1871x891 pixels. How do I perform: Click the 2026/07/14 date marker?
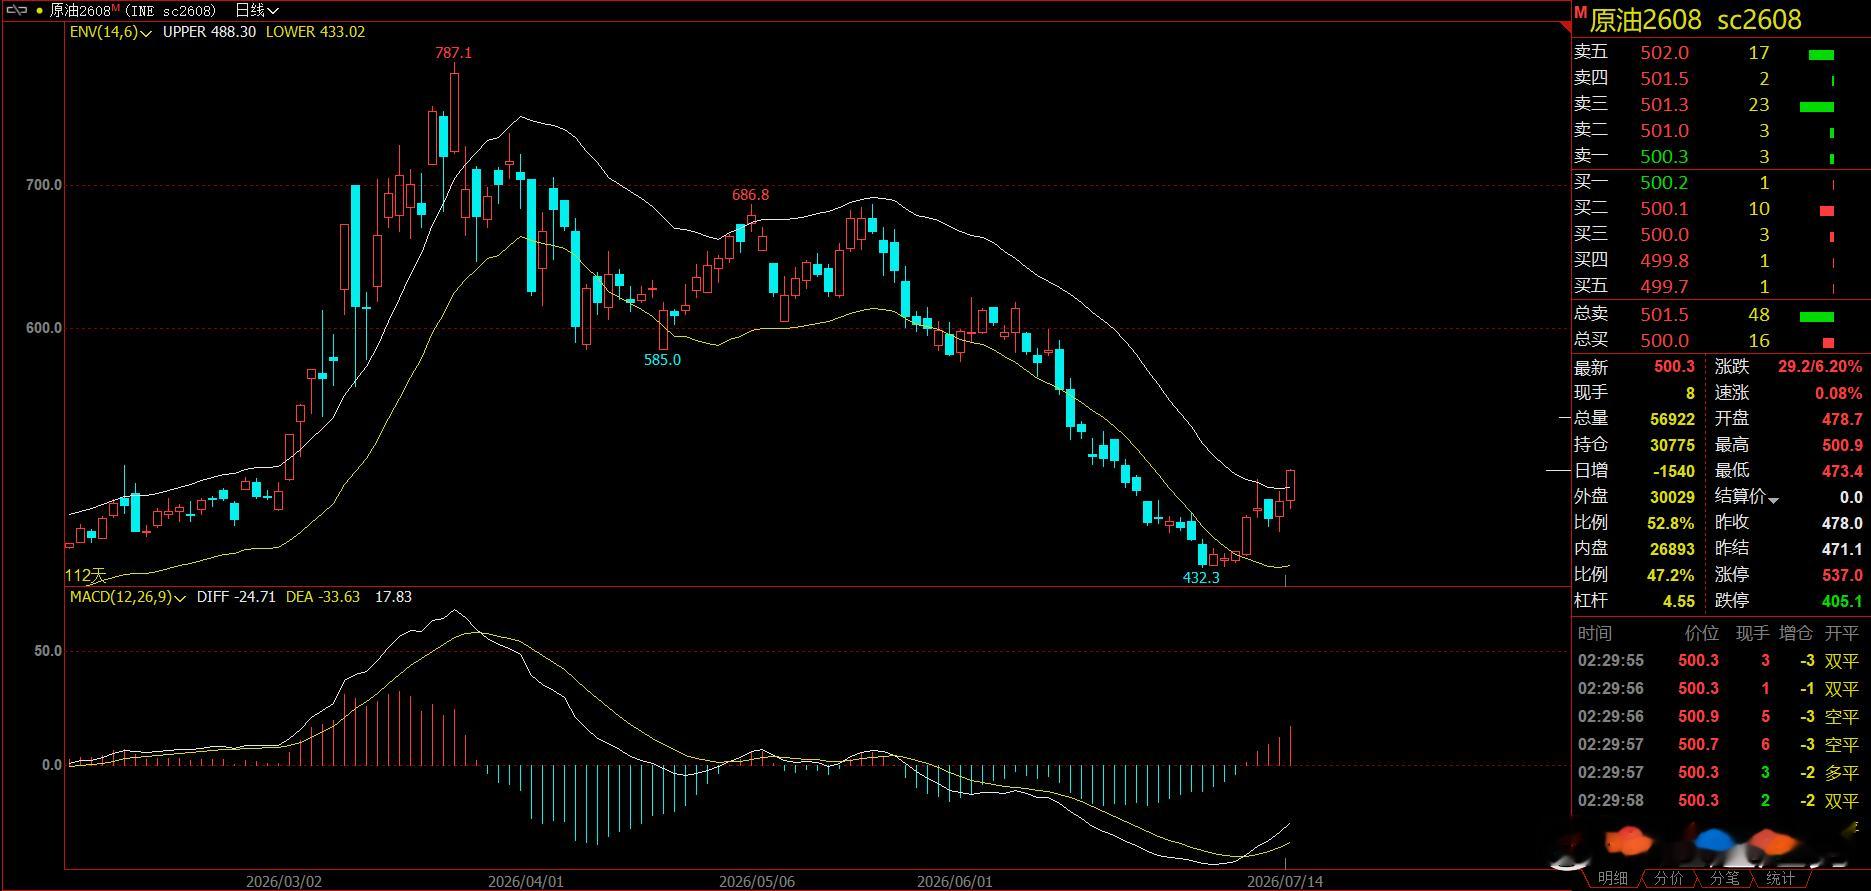click(x=1285, y=881)
